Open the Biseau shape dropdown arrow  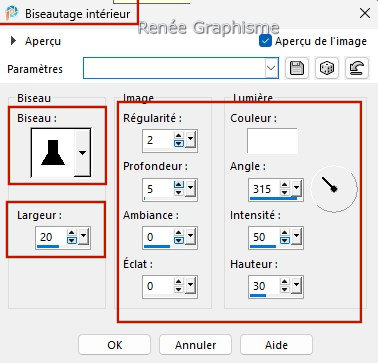point(82,153)
